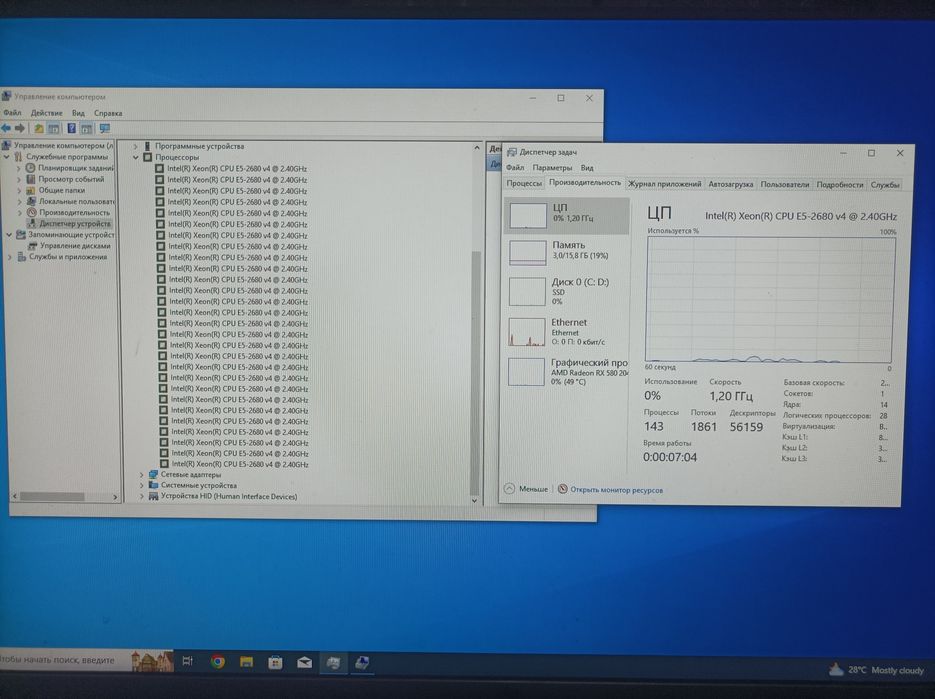Open the weather widget showing 28°C
The width and height of the screenshot is (935, 699).
(876, 670)
